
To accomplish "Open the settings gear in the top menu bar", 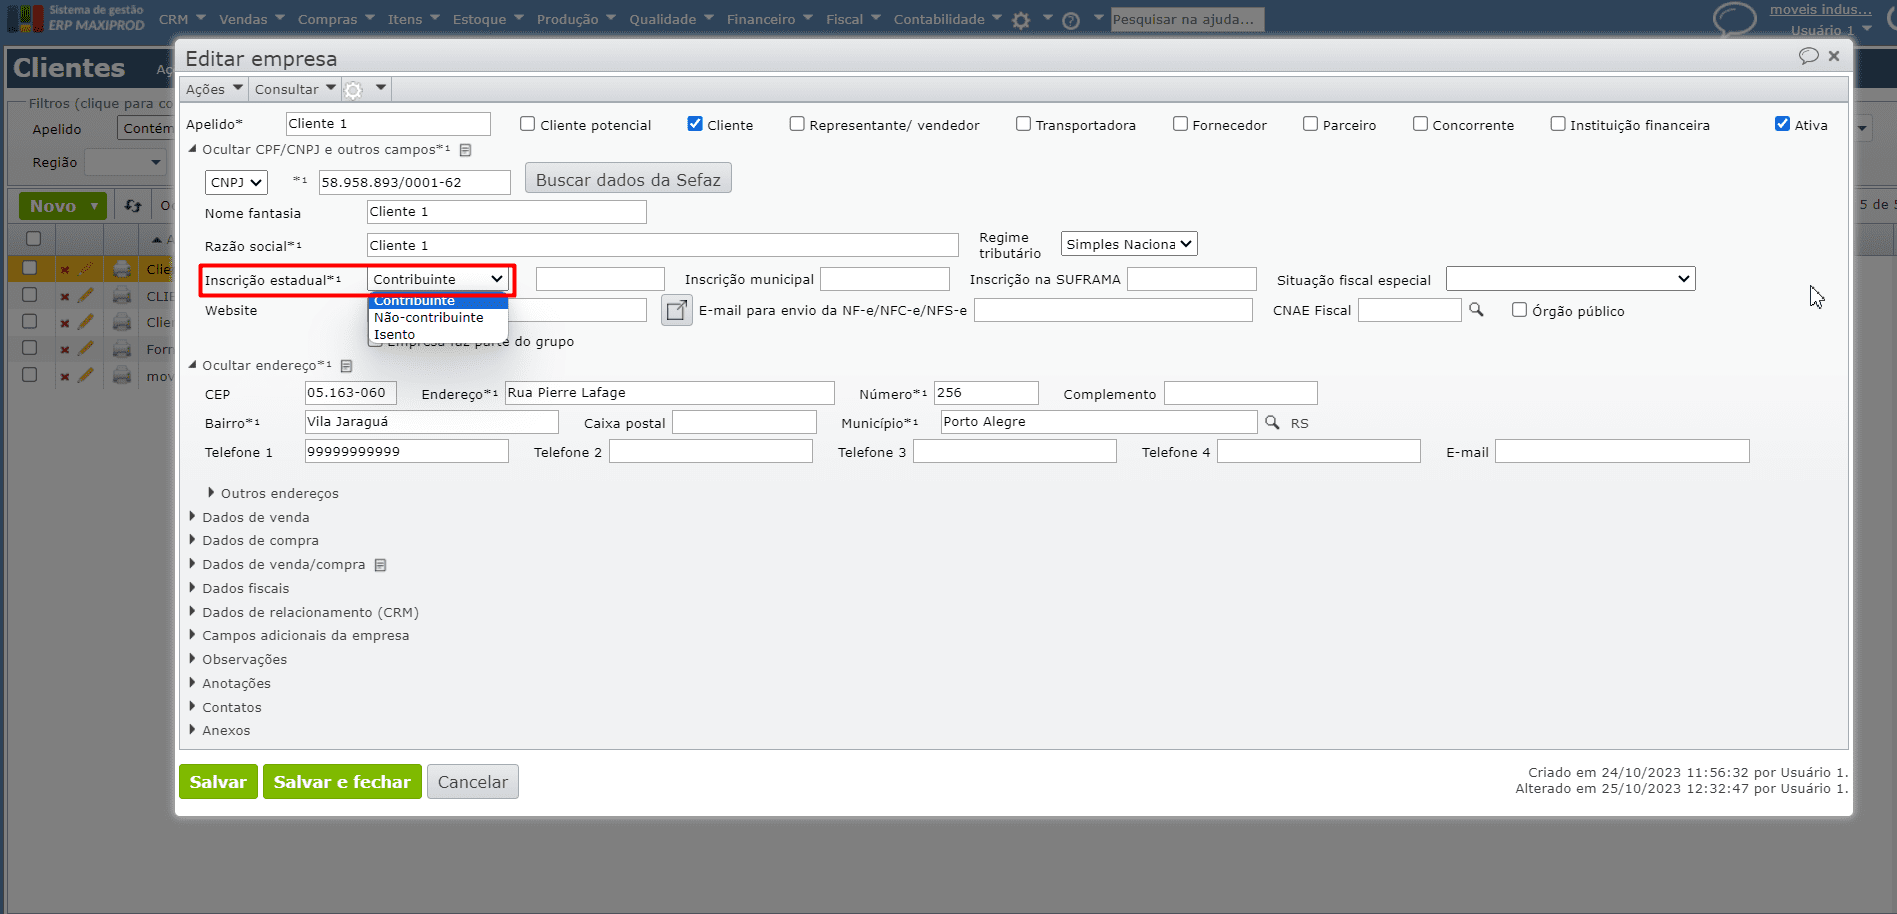I will 1021,20.
